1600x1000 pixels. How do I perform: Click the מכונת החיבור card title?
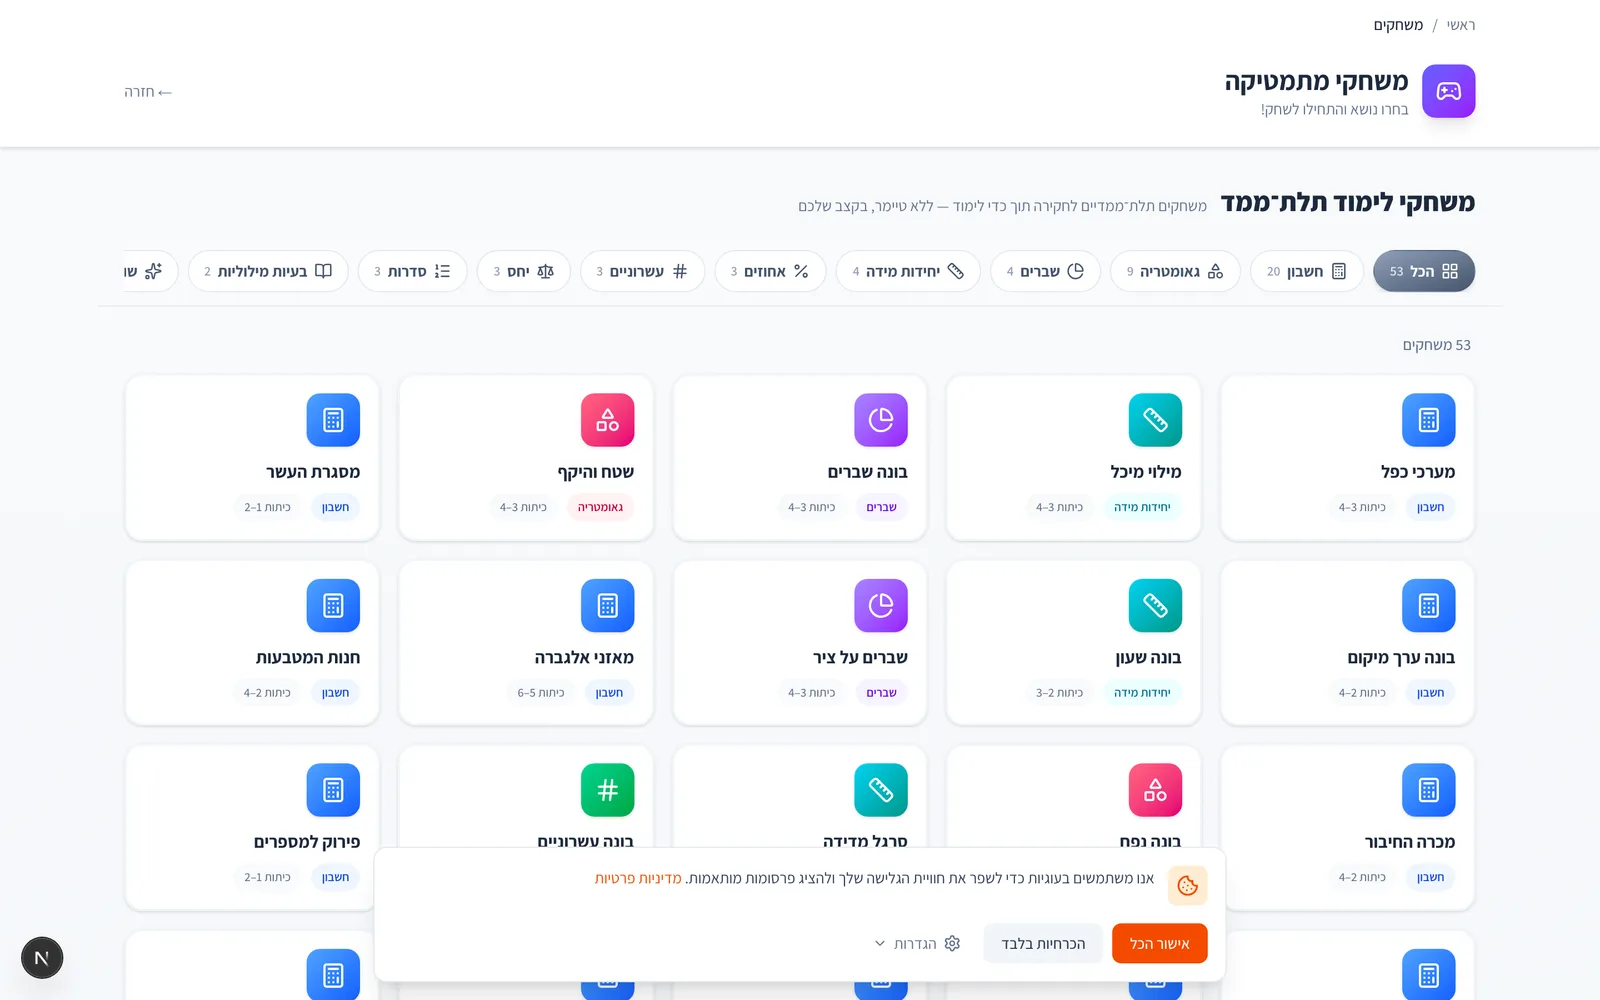[1410, 841]
